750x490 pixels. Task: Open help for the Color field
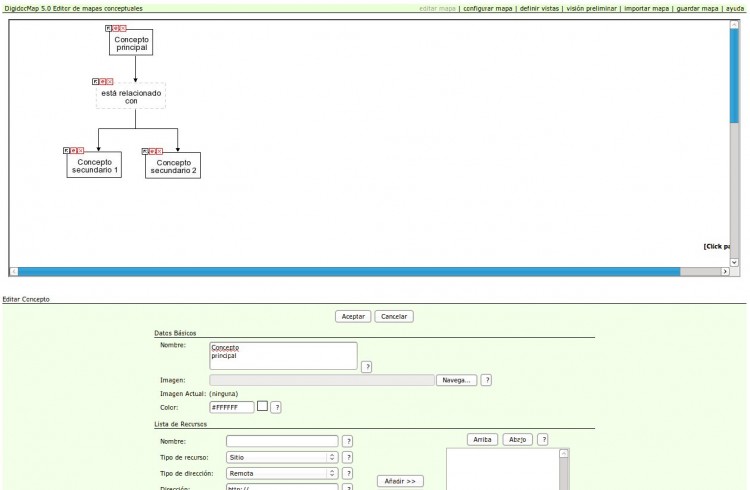(x=276, y=407)
